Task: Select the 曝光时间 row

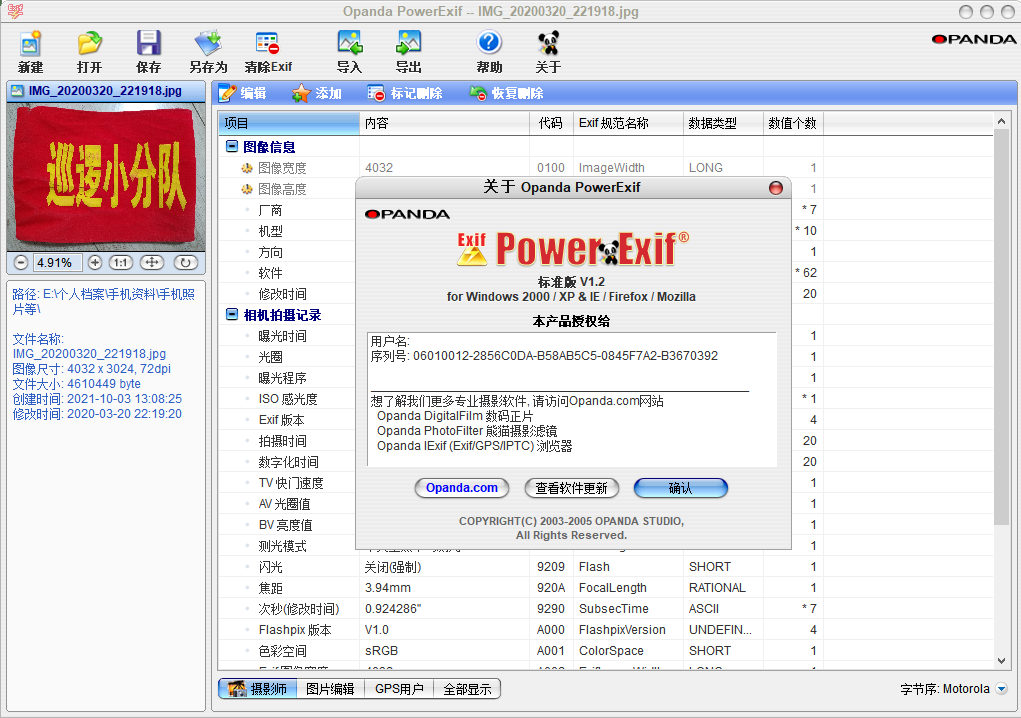Action: pyautogui.click(x=282, y=336)
